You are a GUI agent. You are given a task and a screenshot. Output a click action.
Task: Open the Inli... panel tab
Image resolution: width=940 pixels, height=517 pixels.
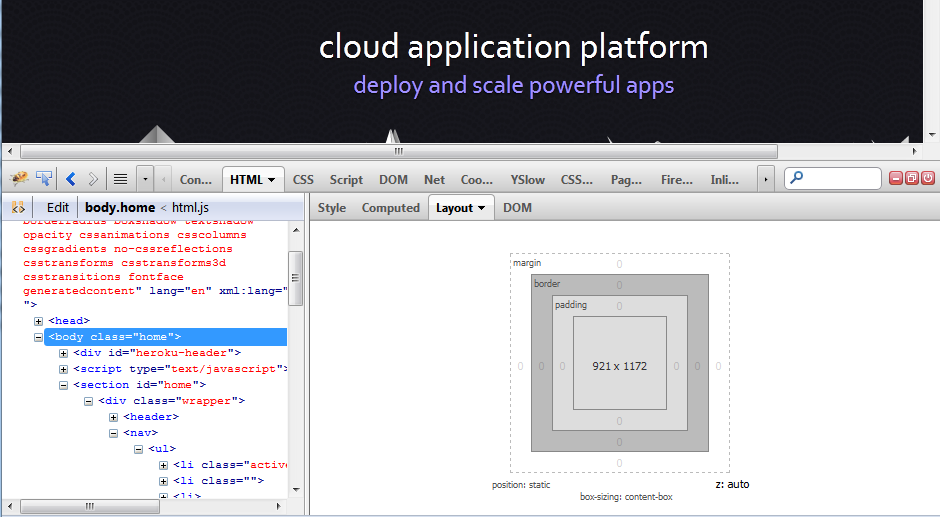pyautogui.click(x=724, y=179)
